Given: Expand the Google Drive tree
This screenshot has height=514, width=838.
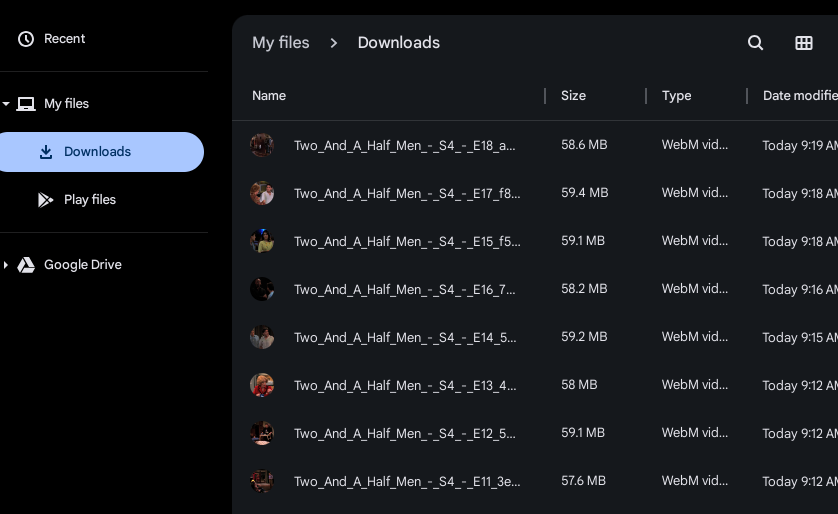Looking at the screenshot, I should tap(6, 265).
